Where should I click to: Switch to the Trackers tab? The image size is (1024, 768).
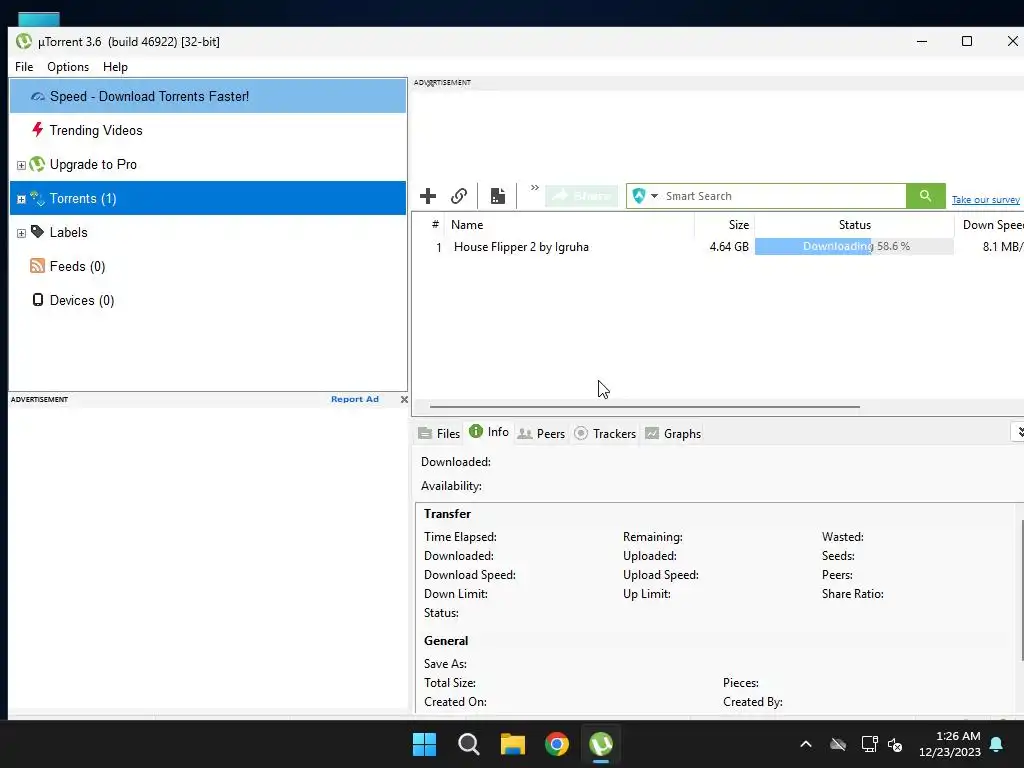[605, 434]
